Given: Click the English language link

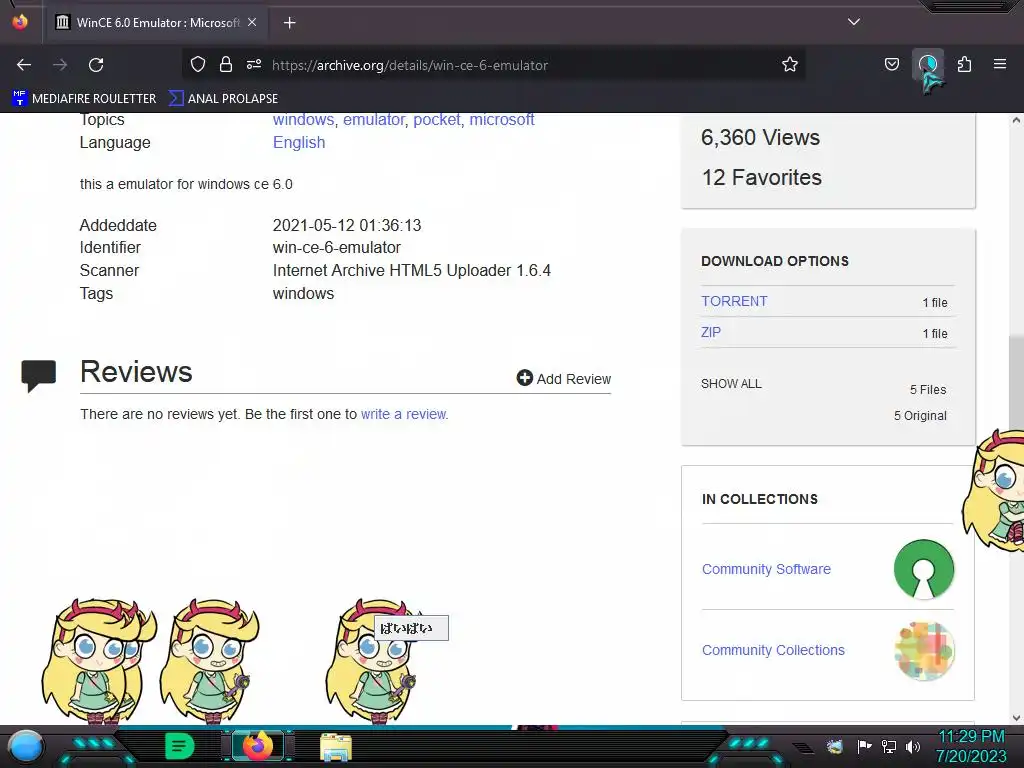Looking at the screenshot, I should 299,142.
